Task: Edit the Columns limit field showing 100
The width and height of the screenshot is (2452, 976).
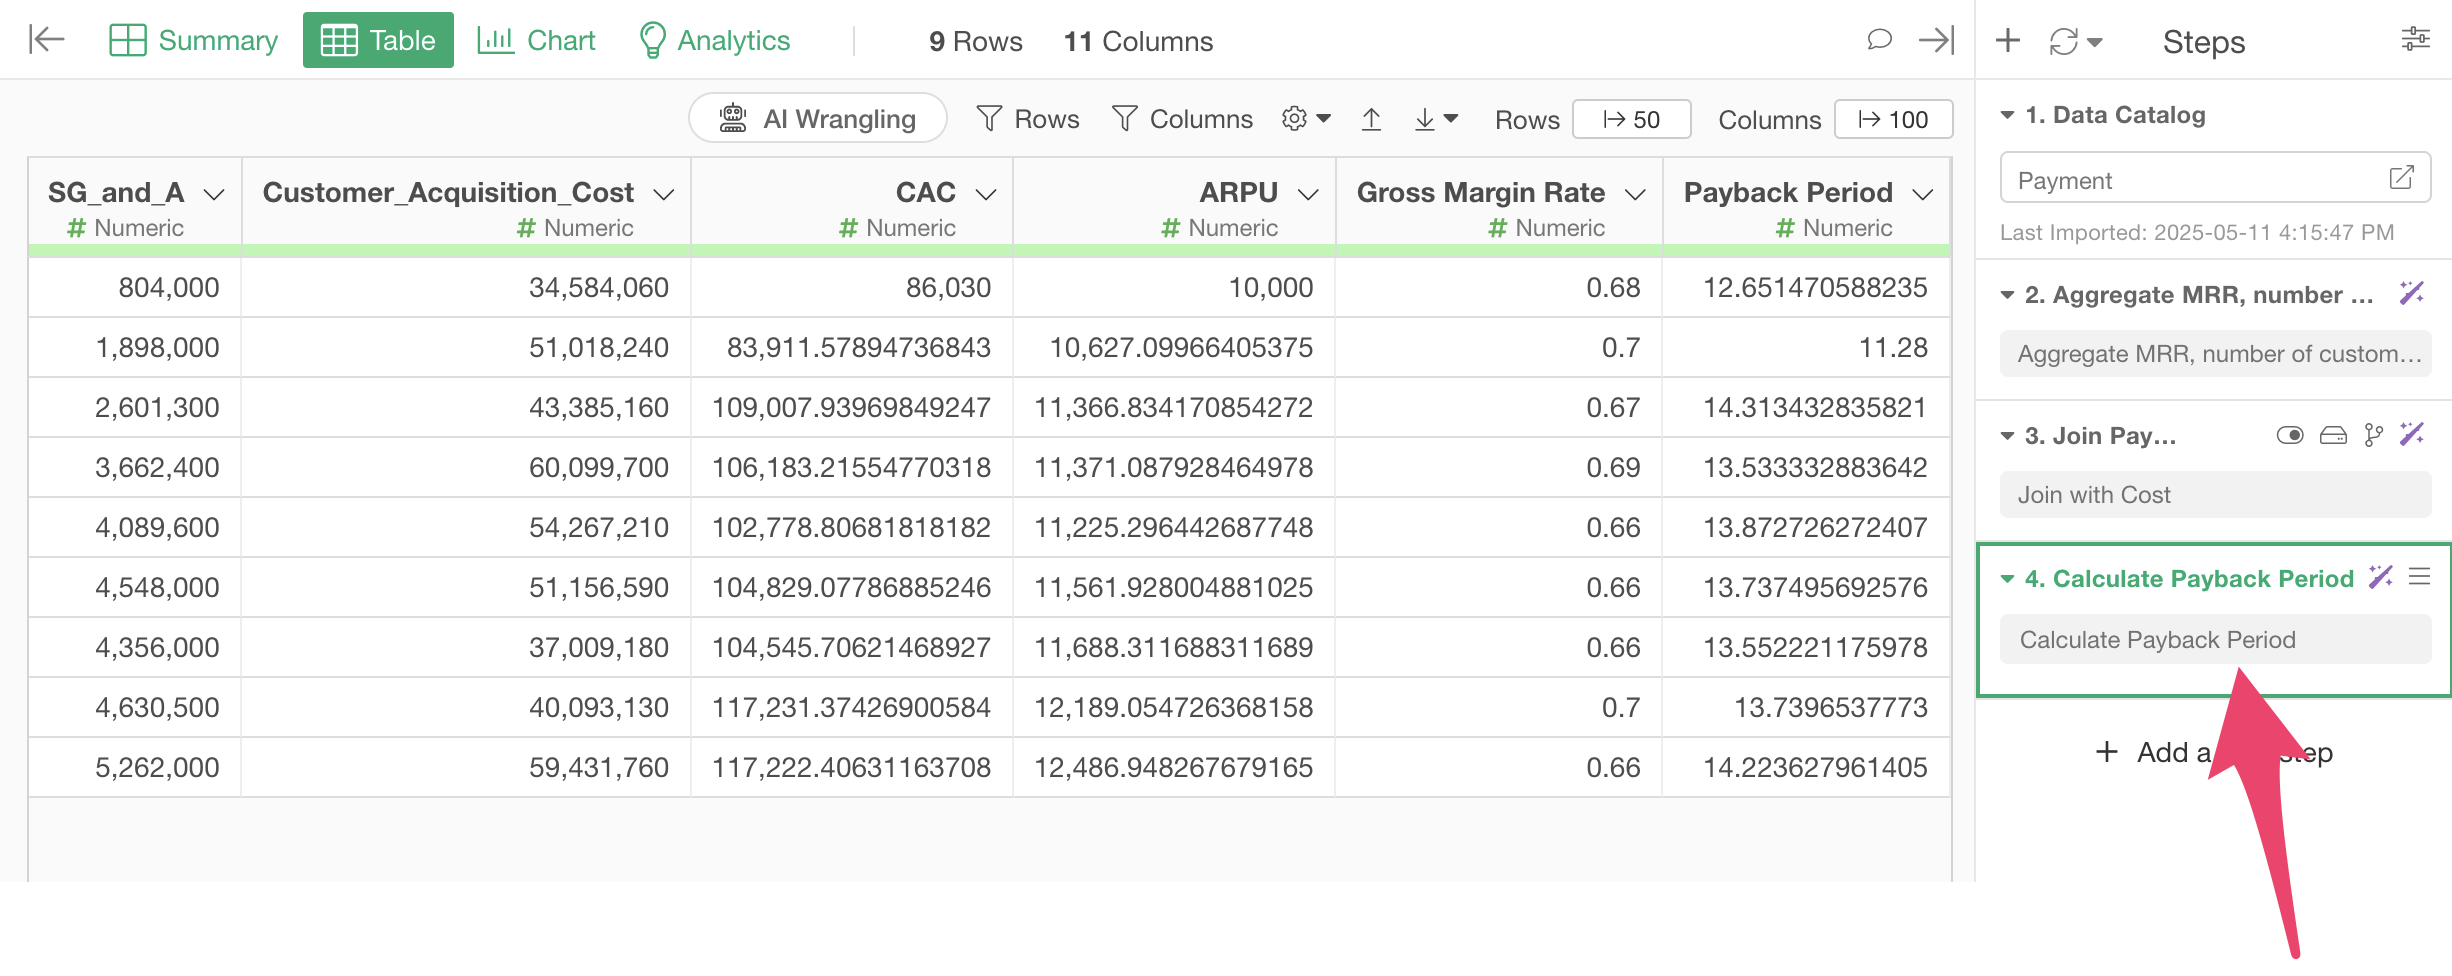Action: [x=1893, y=119]
